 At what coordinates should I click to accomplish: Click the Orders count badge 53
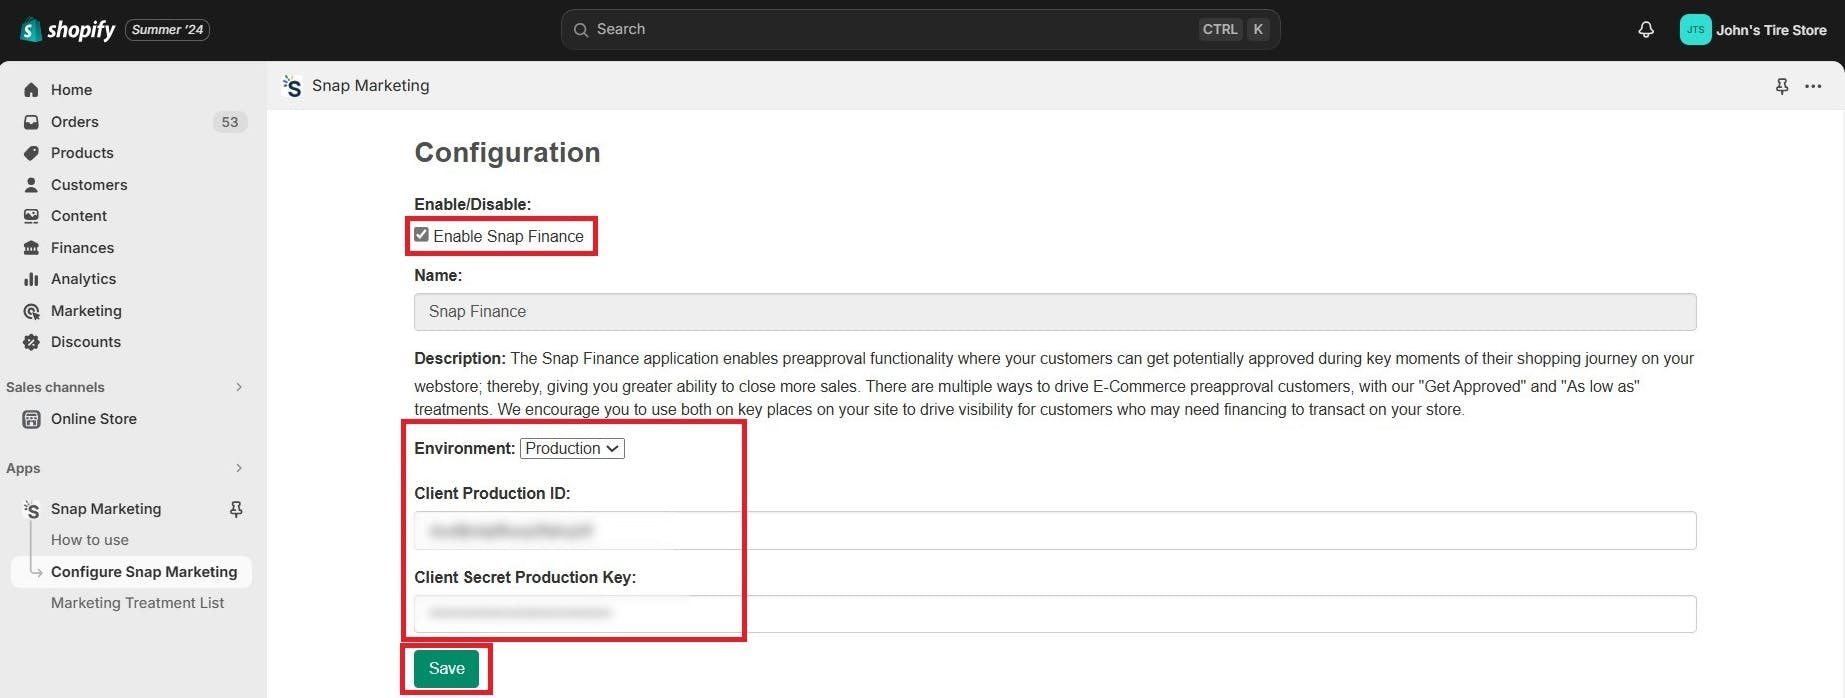pyautogui.click(x=230, y=122)
